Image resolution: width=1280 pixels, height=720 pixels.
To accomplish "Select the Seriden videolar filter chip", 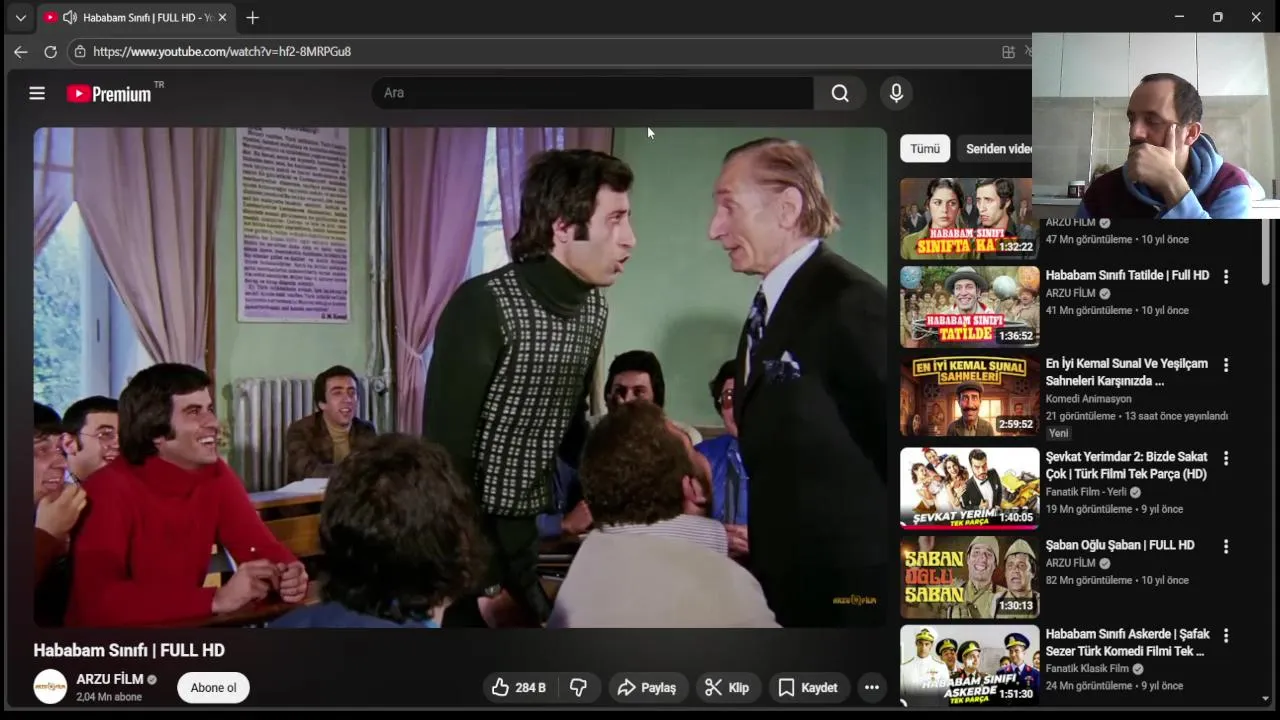I will pyautogui.click(x=994, y=148).
